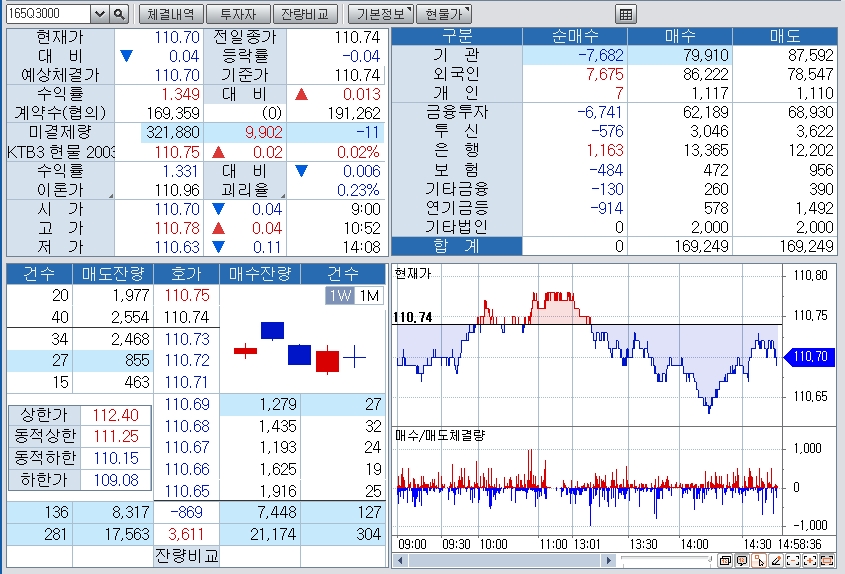
Task: Select ask price 110.75 in order book
Action: point(186,295)
